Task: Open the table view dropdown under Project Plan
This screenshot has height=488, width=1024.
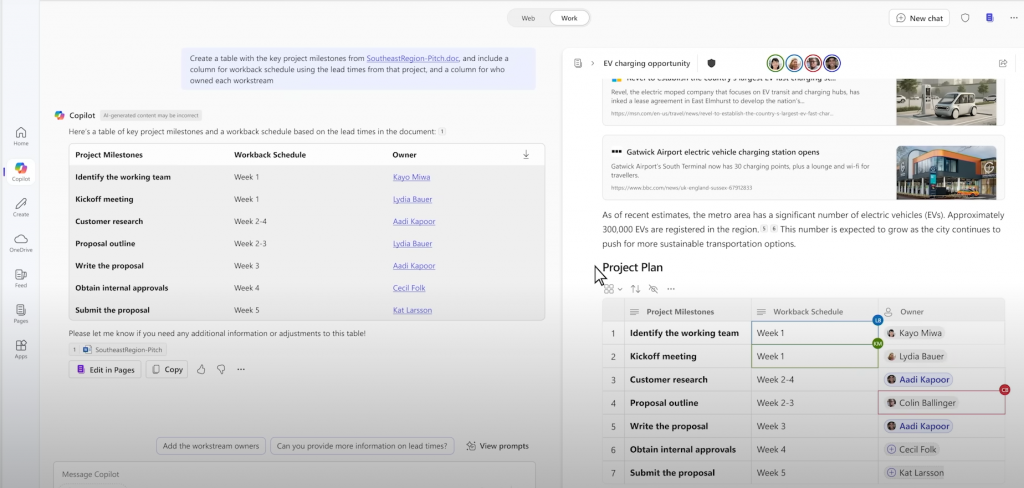Action: pos(613,289)
